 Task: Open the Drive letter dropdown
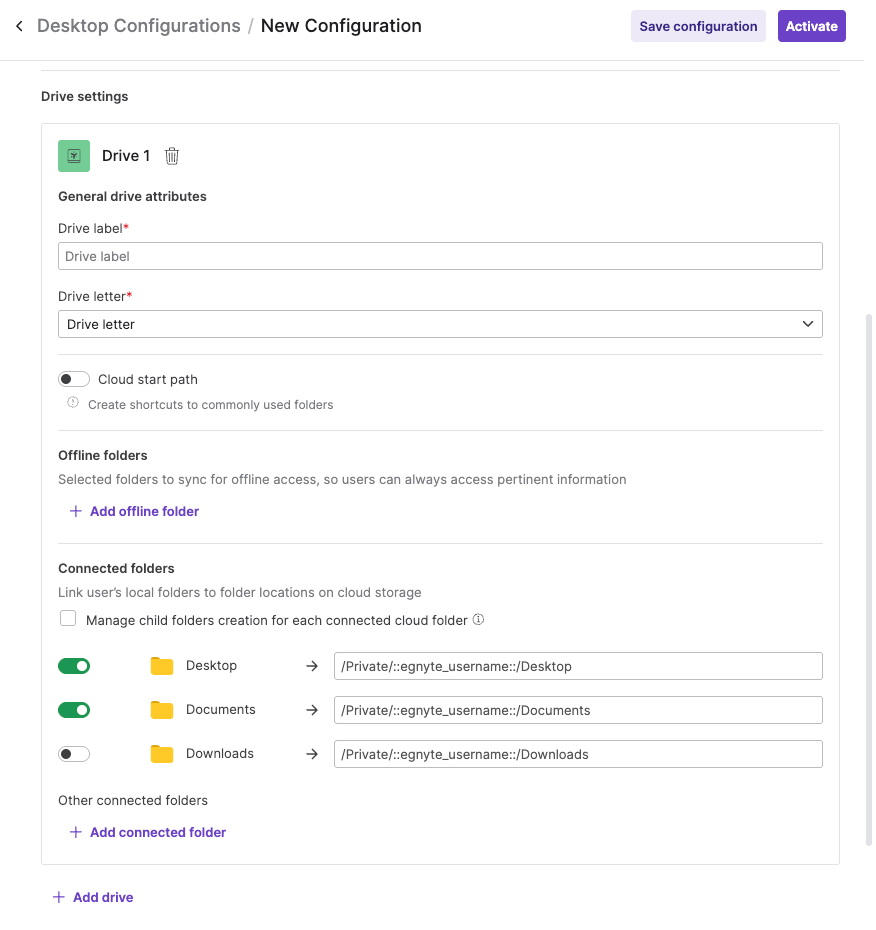coord(440,324)
